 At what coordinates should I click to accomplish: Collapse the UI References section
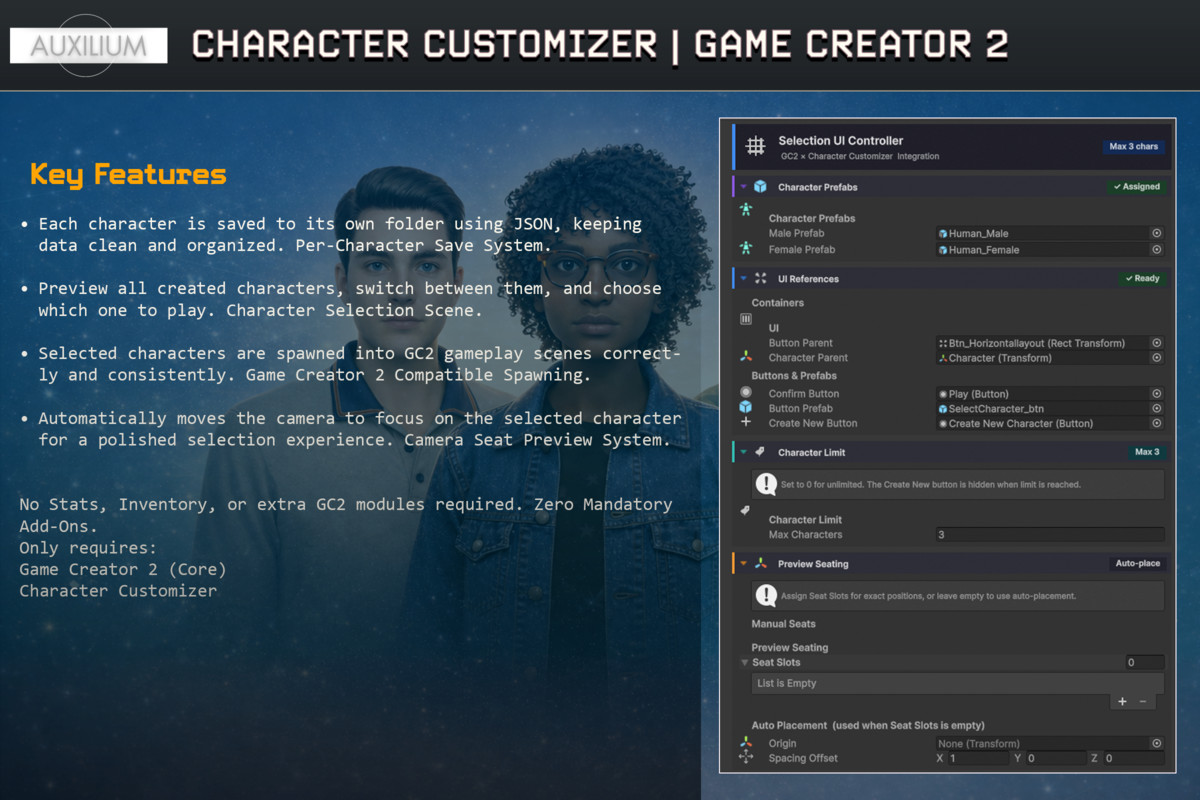744,279
